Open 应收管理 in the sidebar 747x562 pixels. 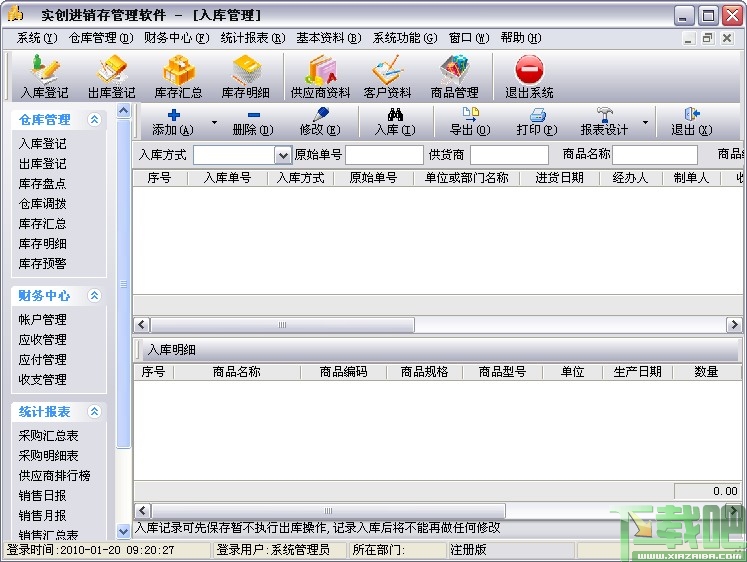[42, 340]
